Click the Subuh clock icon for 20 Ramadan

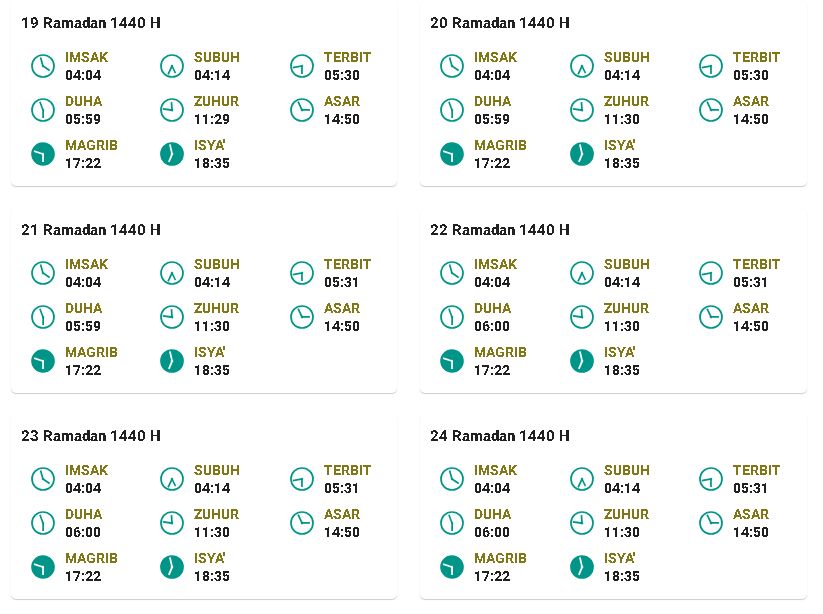pyautogui.click(x=582, y=66)
